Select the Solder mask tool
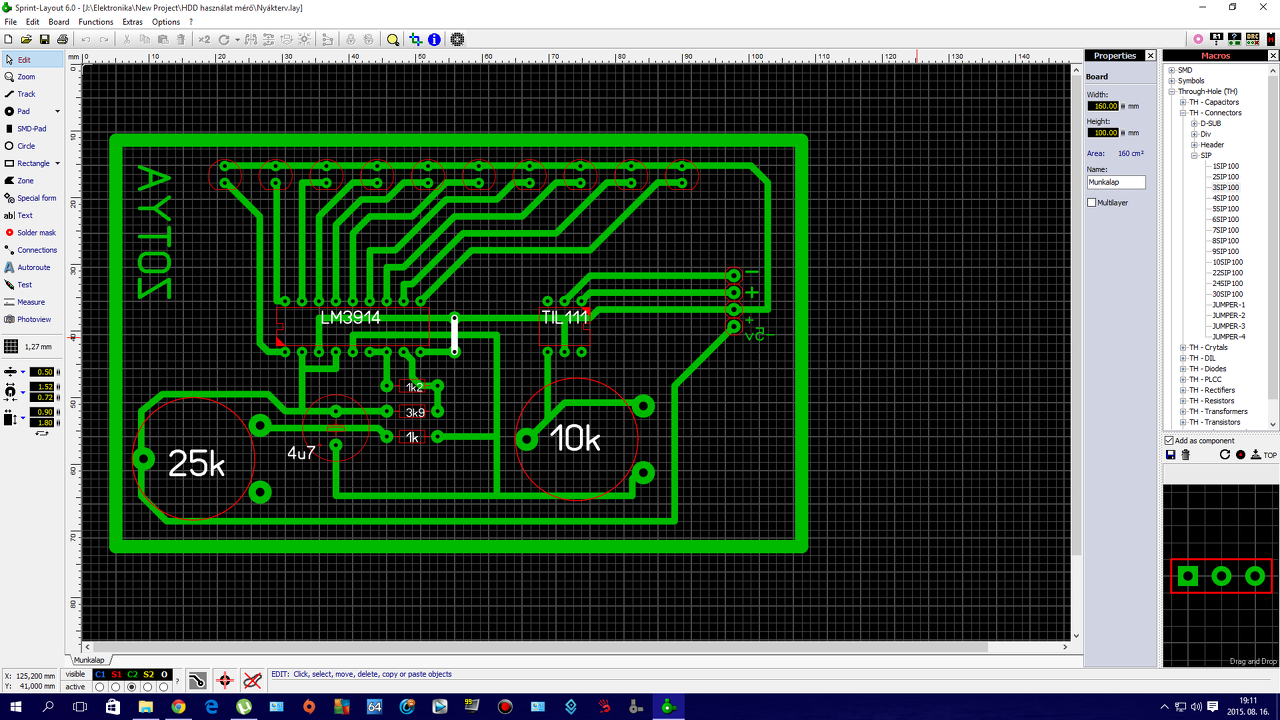 pyautogui.click(x=30, y=232)
